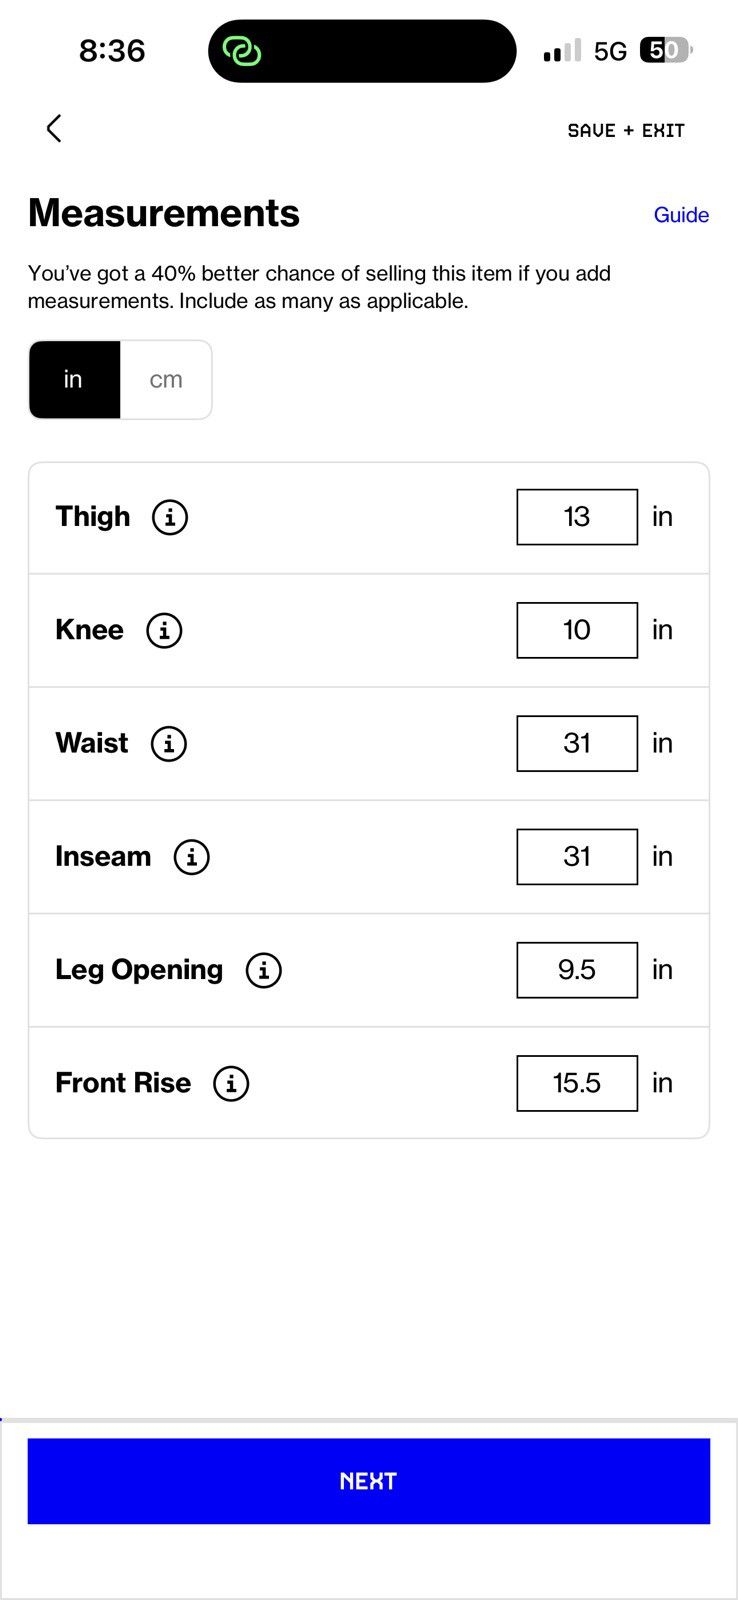Edit the Inseam measurement field
738x1600 pixels.
click(577, 857)
